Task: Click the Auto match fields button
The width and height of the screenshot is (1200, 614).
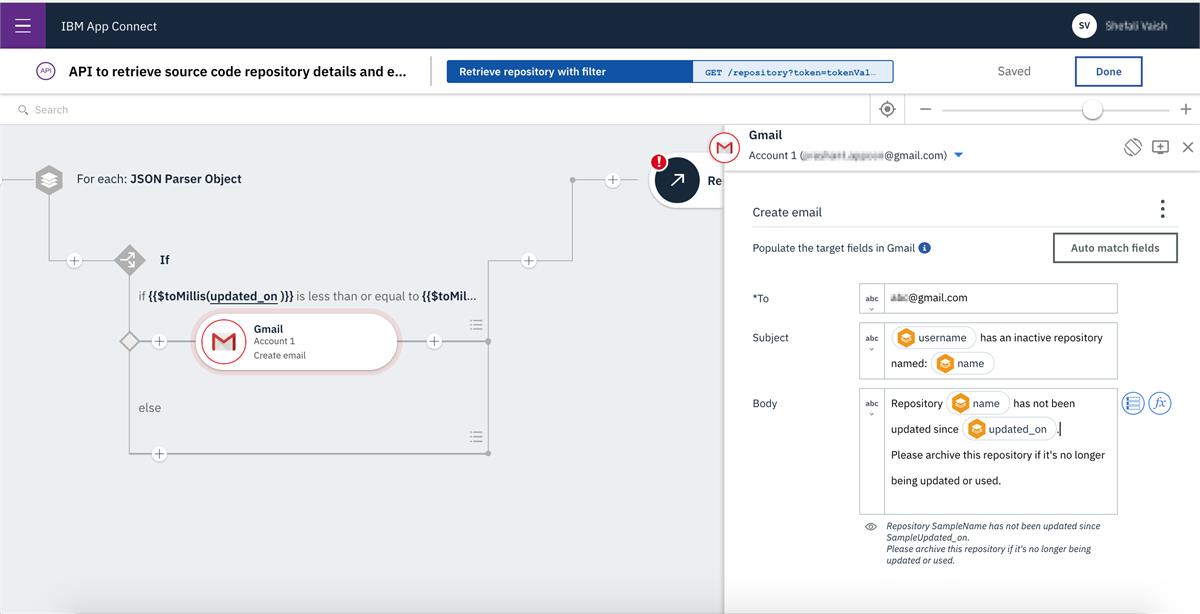Action: (x=1114, y=247)
